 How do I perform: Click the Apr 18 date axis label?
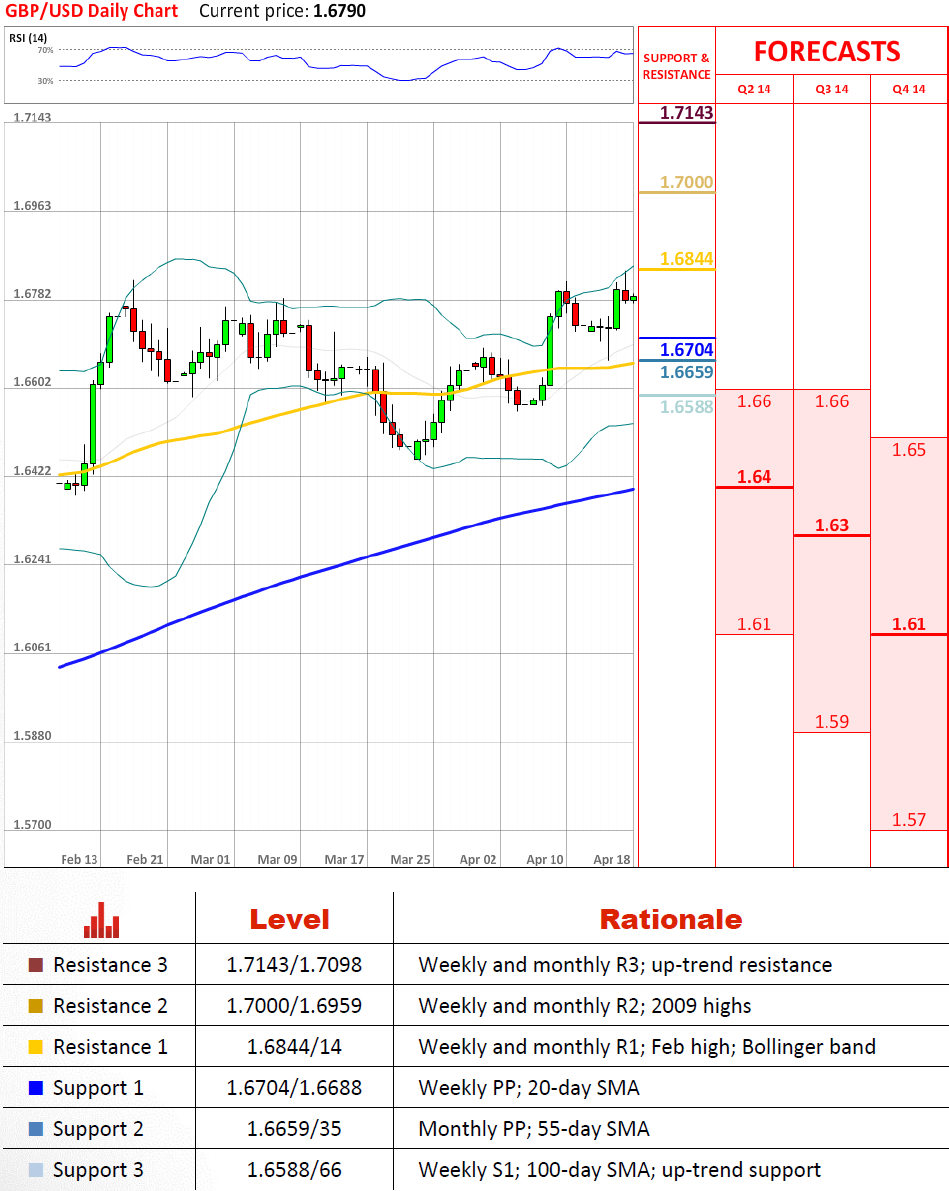[x=612, y=859]
